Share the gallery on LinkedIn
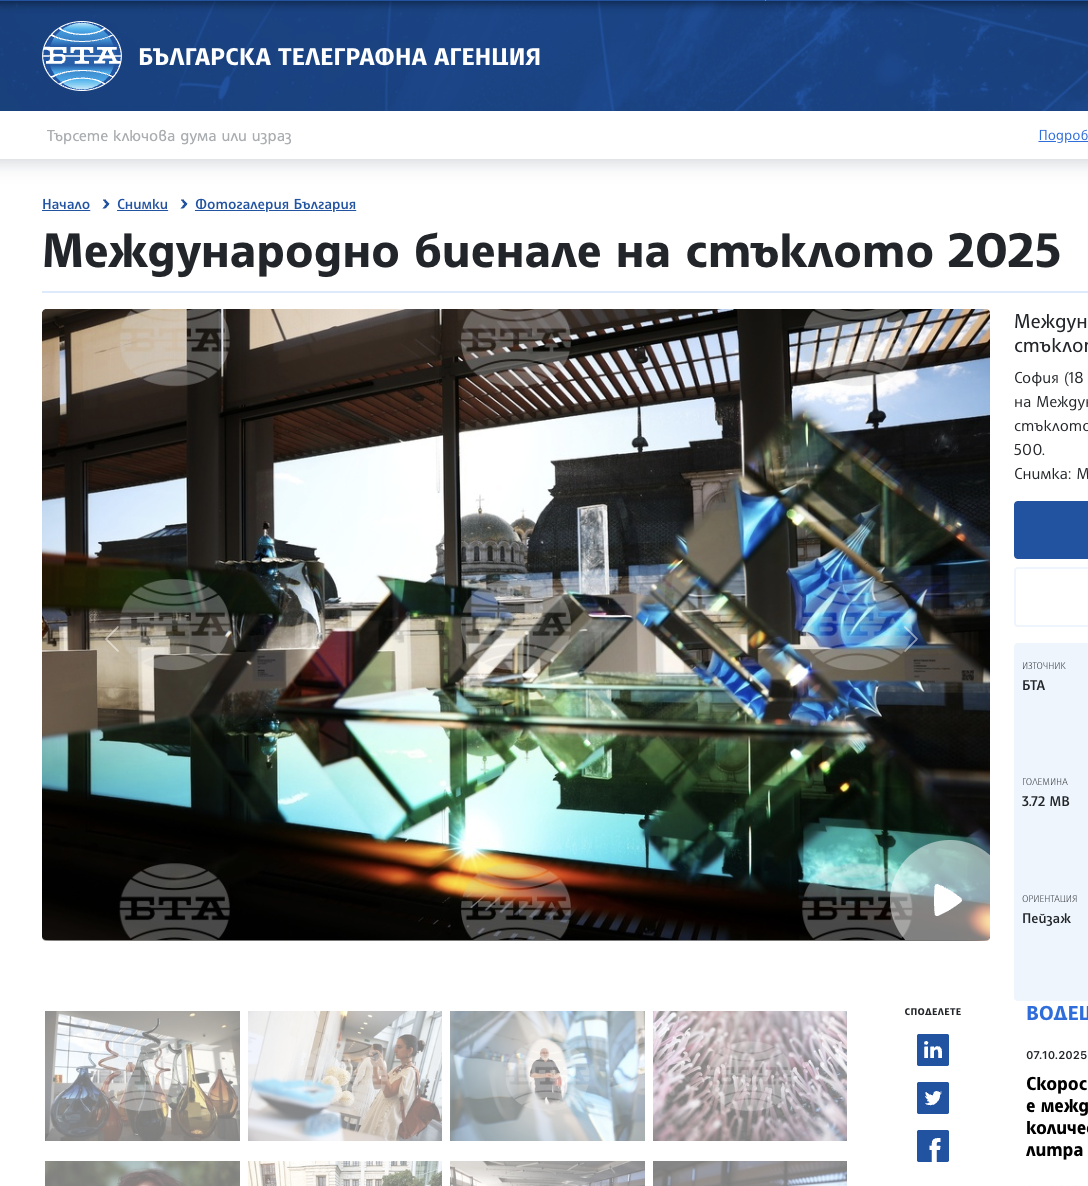 932,1050
